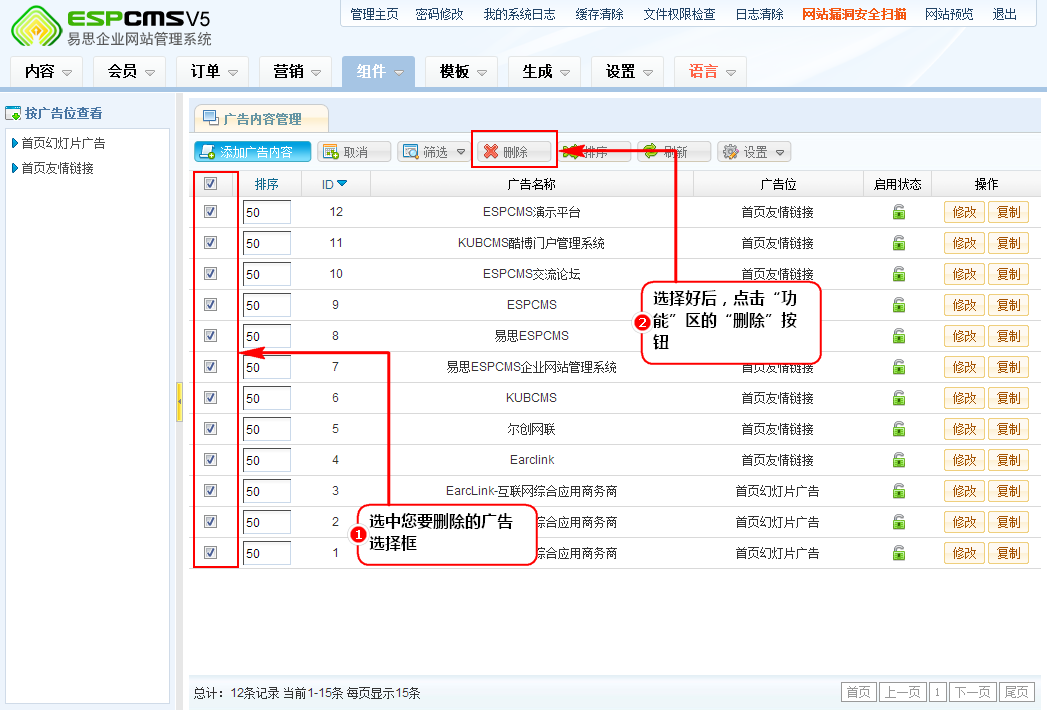Image resolution: width=1047 pixels, height=712 pixels.
Task: Uncheck the checkbox for ID 11 row
Action: (x=210, y=242)
